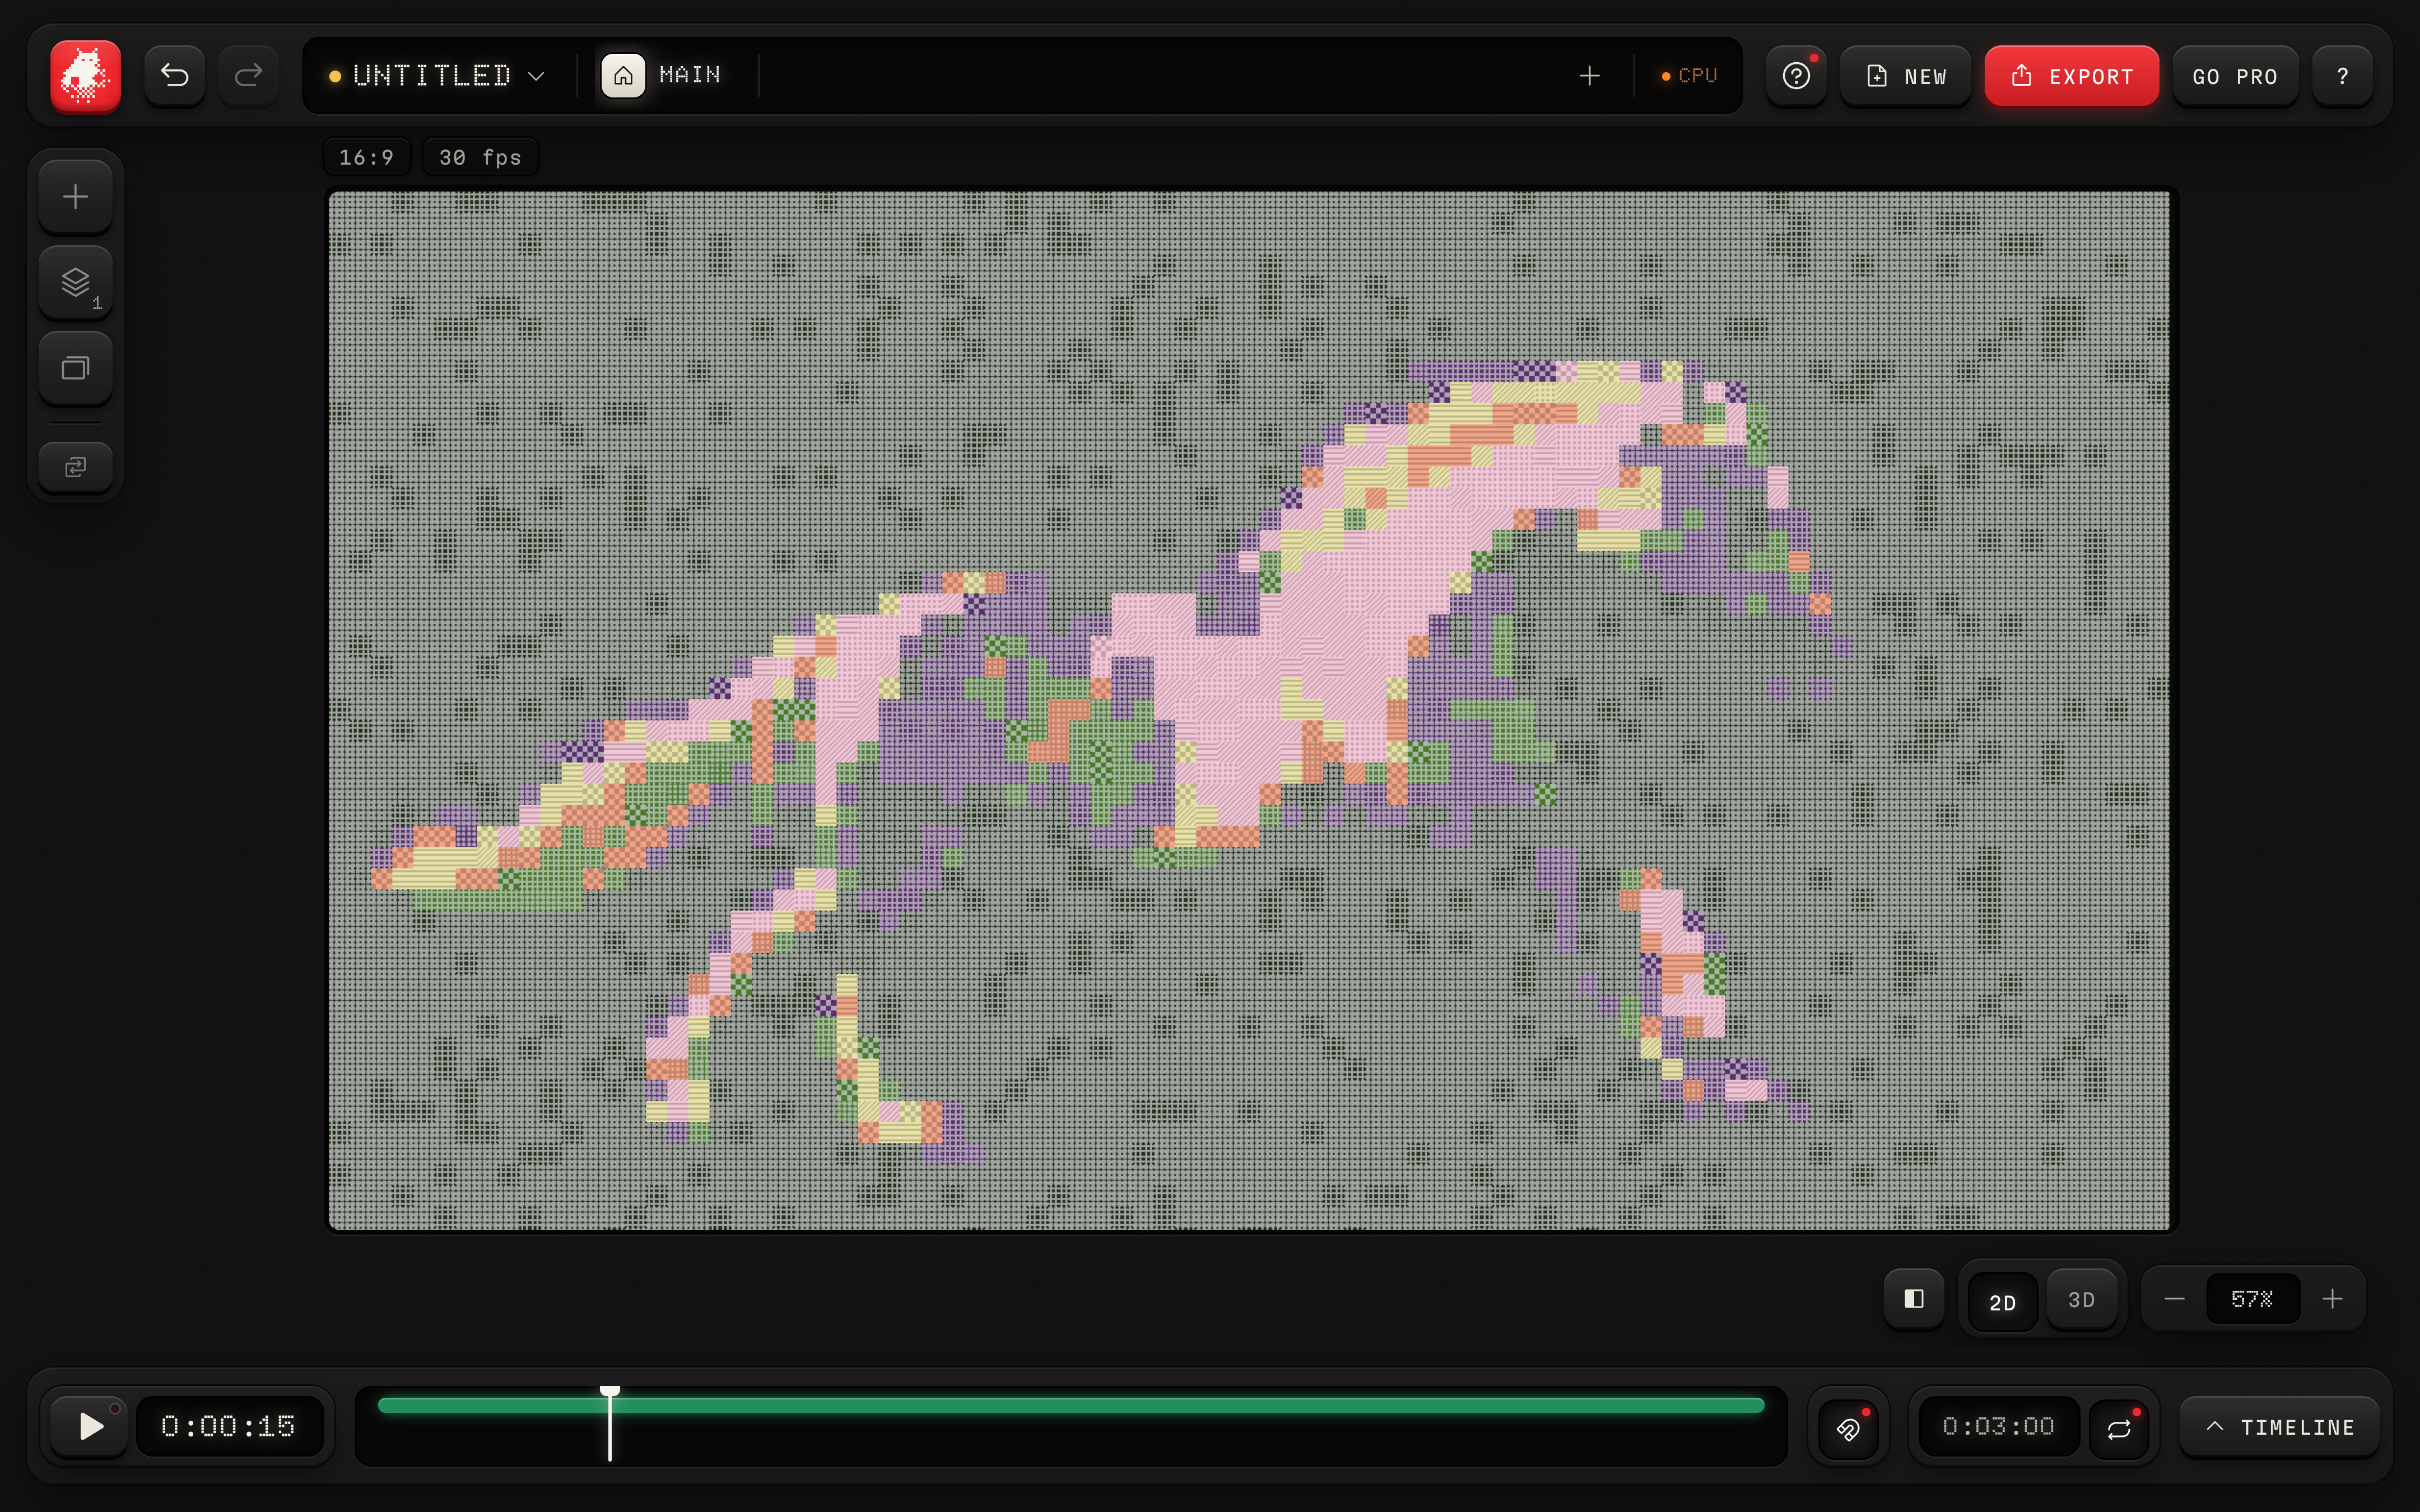Add element with sidebar plus button
Image resolution: width=2420 pixels, height=1512 pixels.
tap(76, 197)
